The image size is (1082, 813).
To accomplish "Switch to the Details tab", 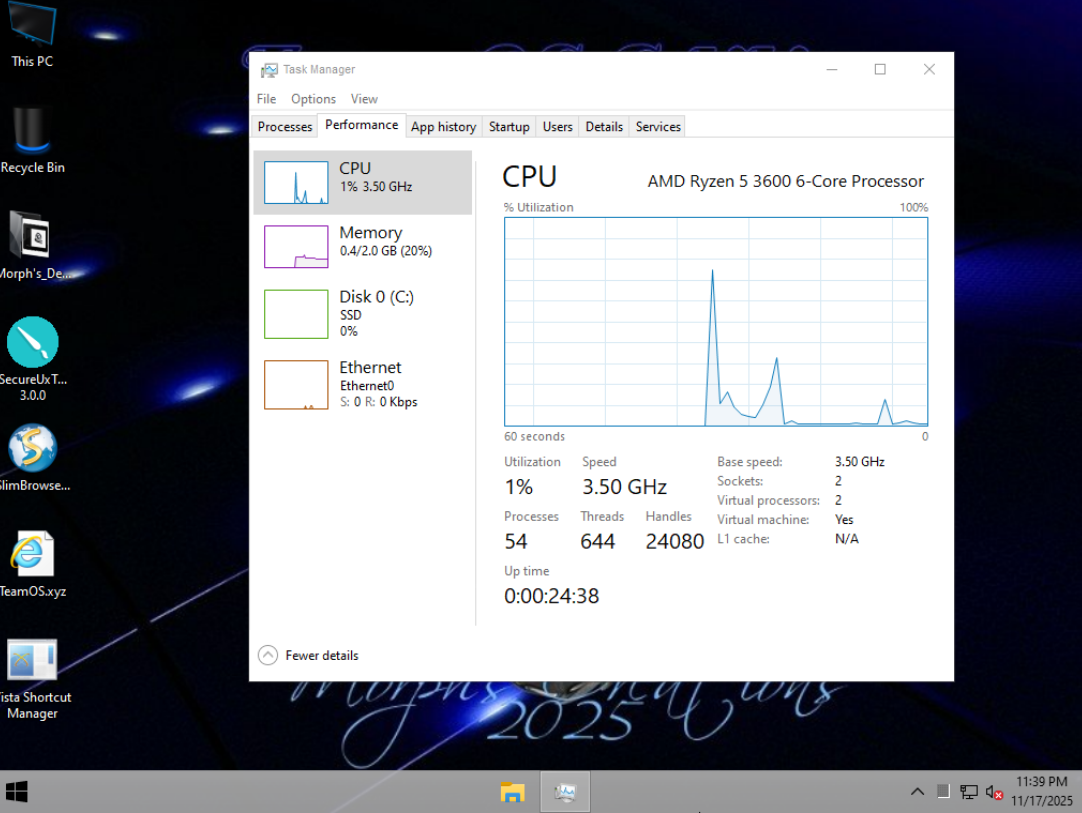I will click(x=604, y=126).
